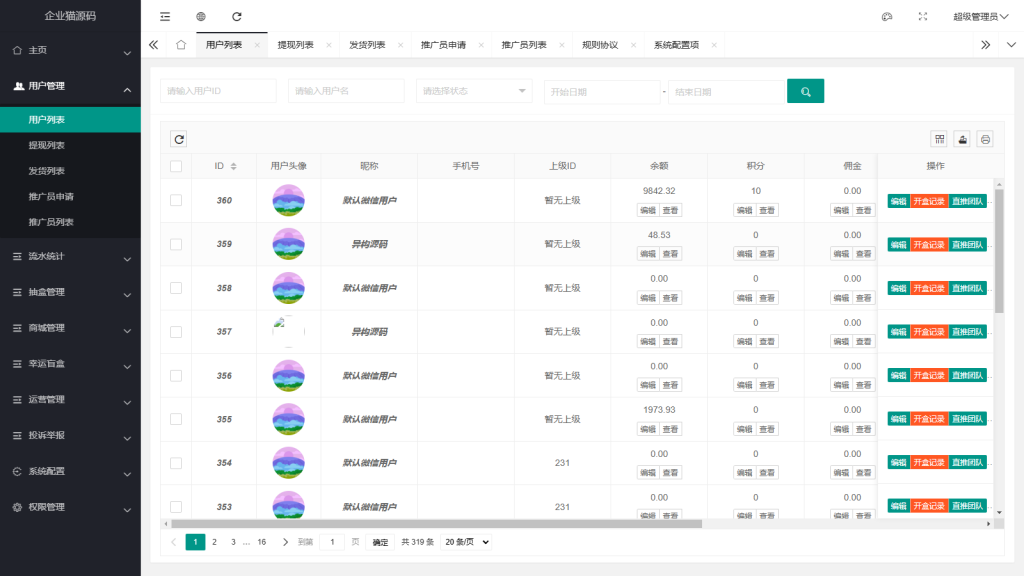Click the globe website icon in header
The height and width of the screenshot is (576, 1024).
pyautogui.click(x=201, y=16)
